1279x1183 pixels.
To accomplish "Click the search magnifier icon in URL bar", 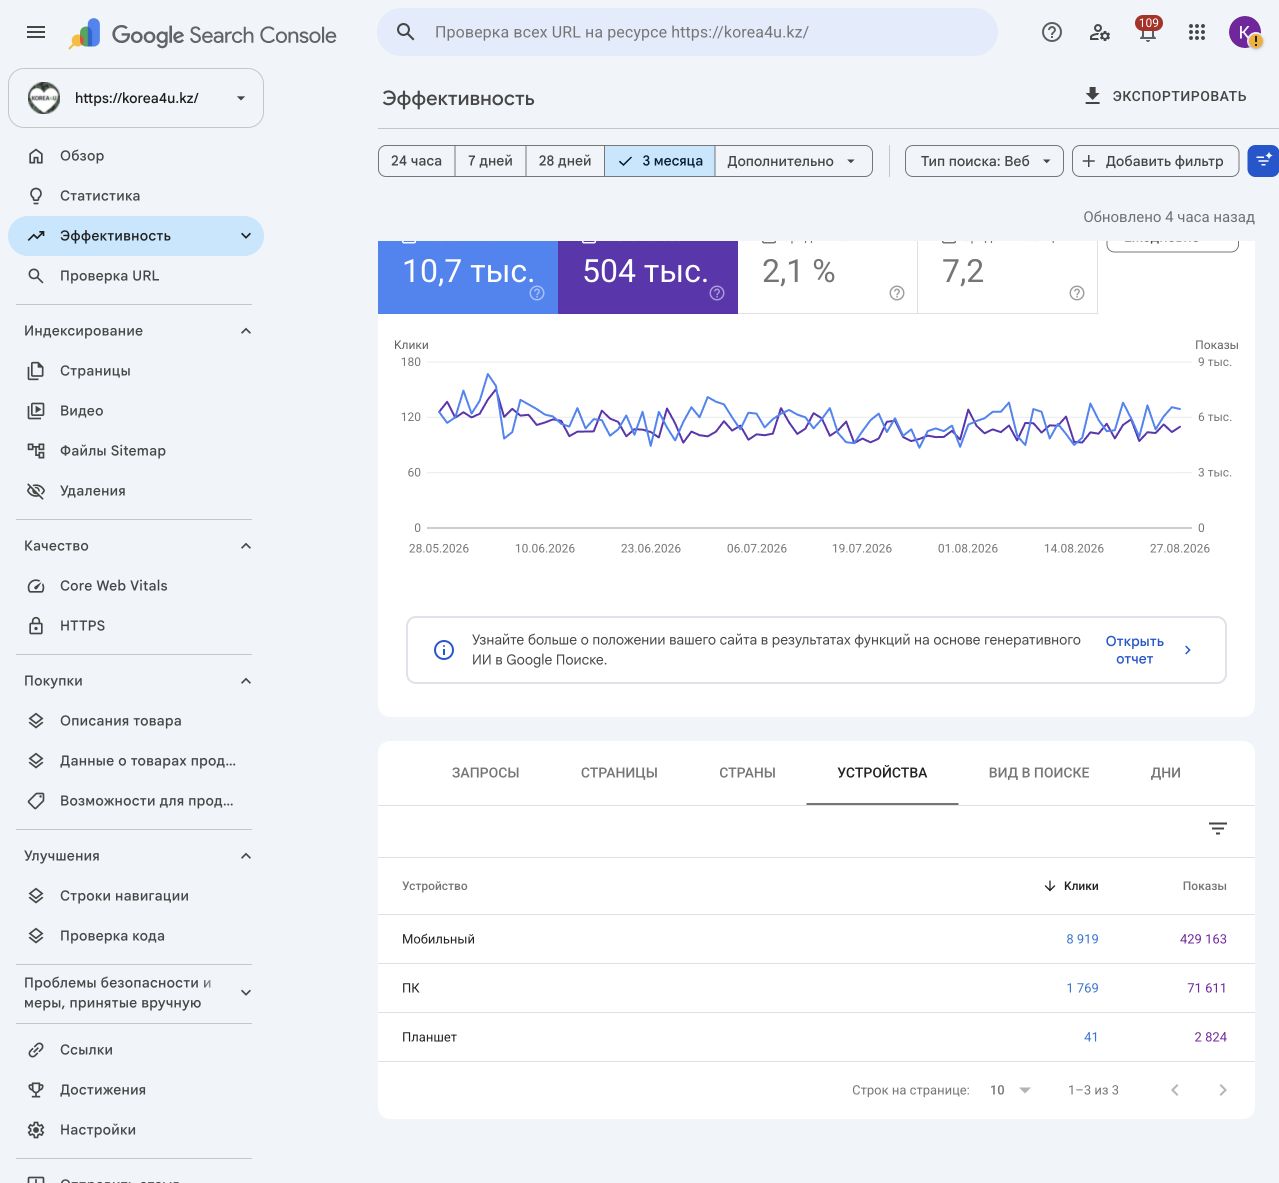I will click(x=406, y=32).
